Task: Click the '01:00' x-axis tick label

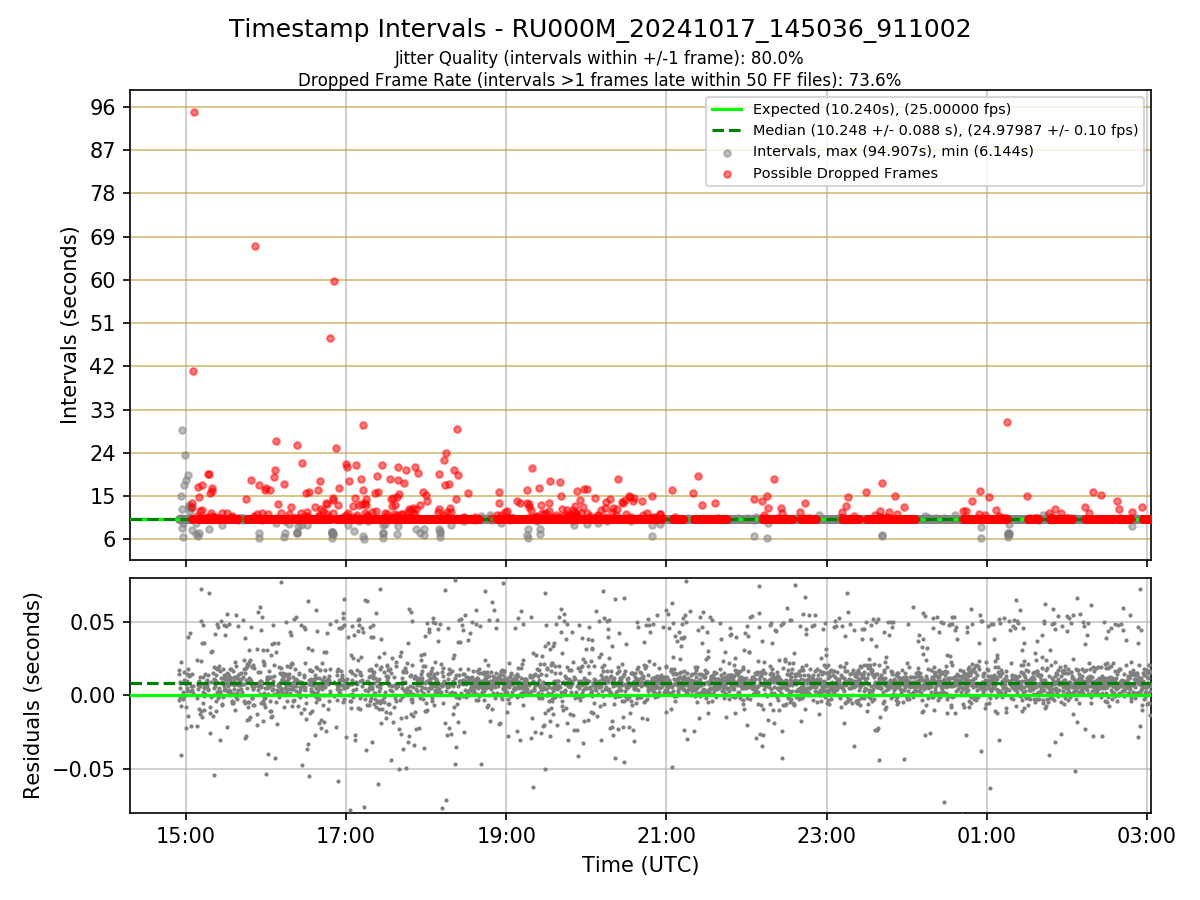Action: 987,834
